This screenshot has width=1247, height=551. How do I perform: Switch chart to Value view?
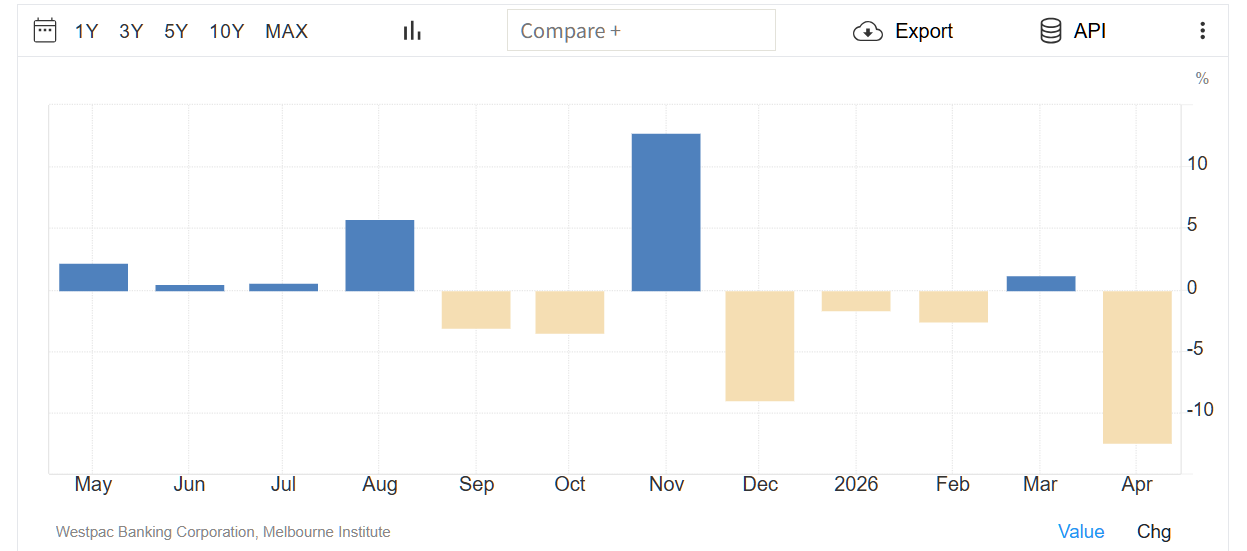click(1081, 532)
